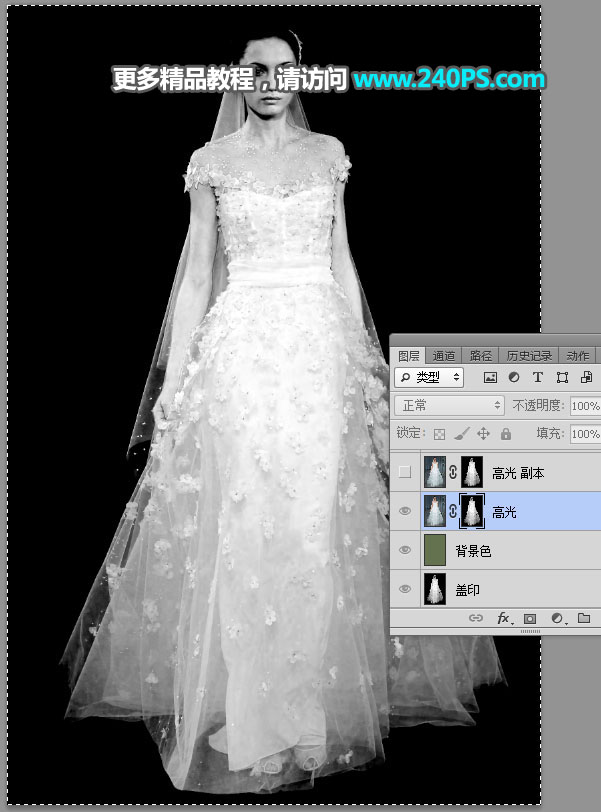Lock all padlock icon
The width and height of the screenshot is (601, 812).
(506, 433)
